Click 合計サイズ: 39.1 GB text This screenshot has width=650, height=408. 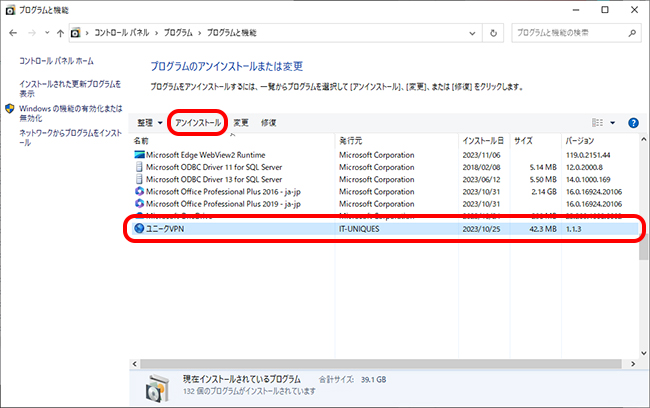pos(352,379)
